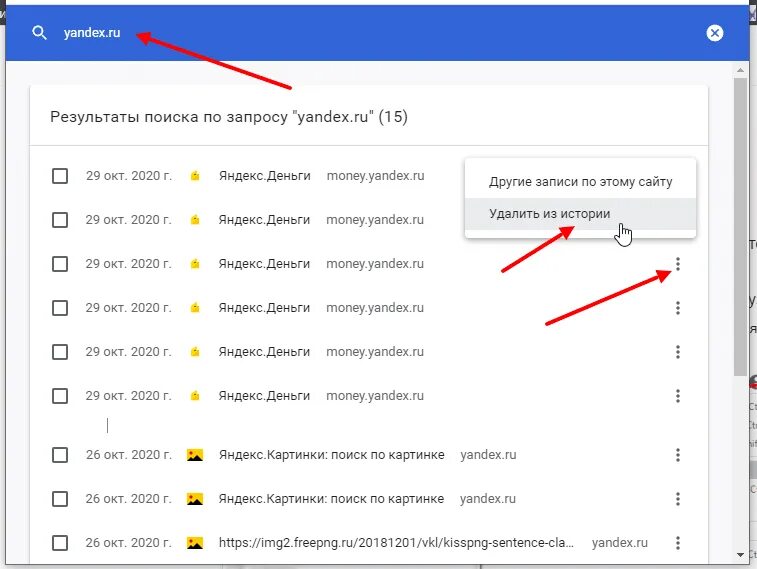Open the three-dot menu of the third Яндекс.Деньги entry
This screenshot has width=757, height=569.
click(678, 264)
